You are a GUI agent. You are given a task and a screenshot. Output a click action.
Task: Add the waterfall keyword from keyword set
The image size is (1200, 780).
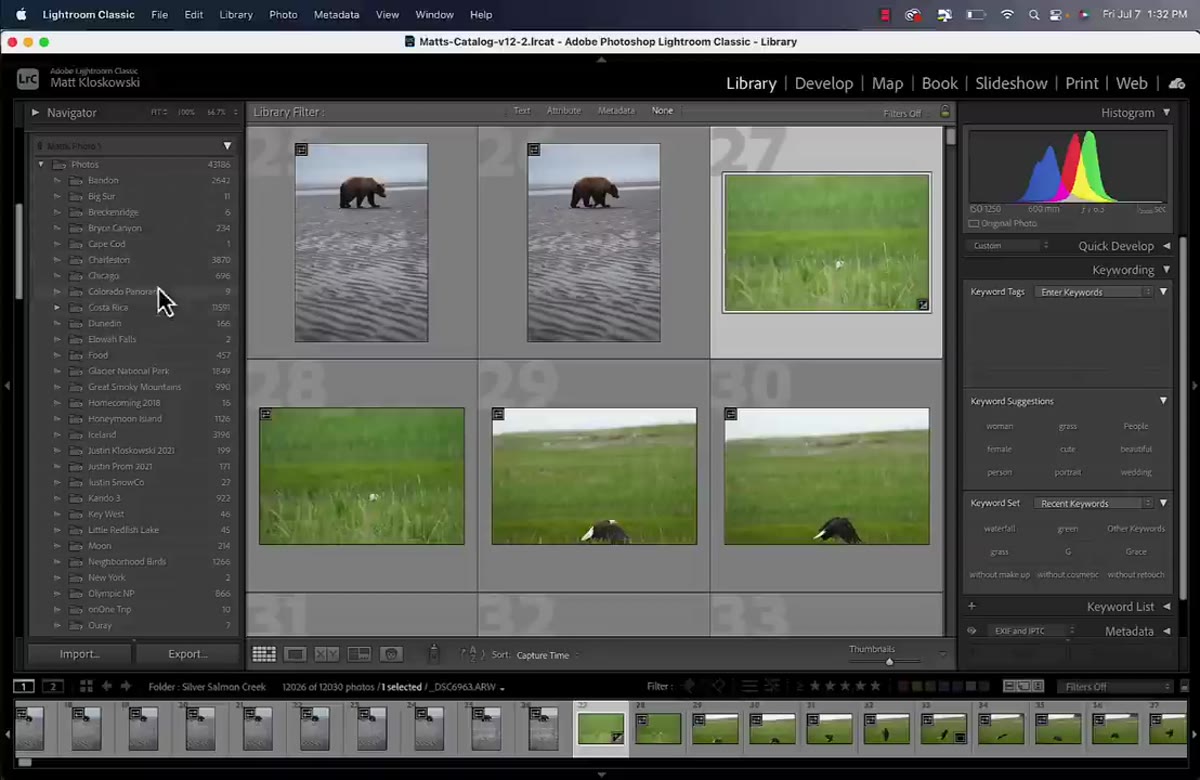[999, 528]
